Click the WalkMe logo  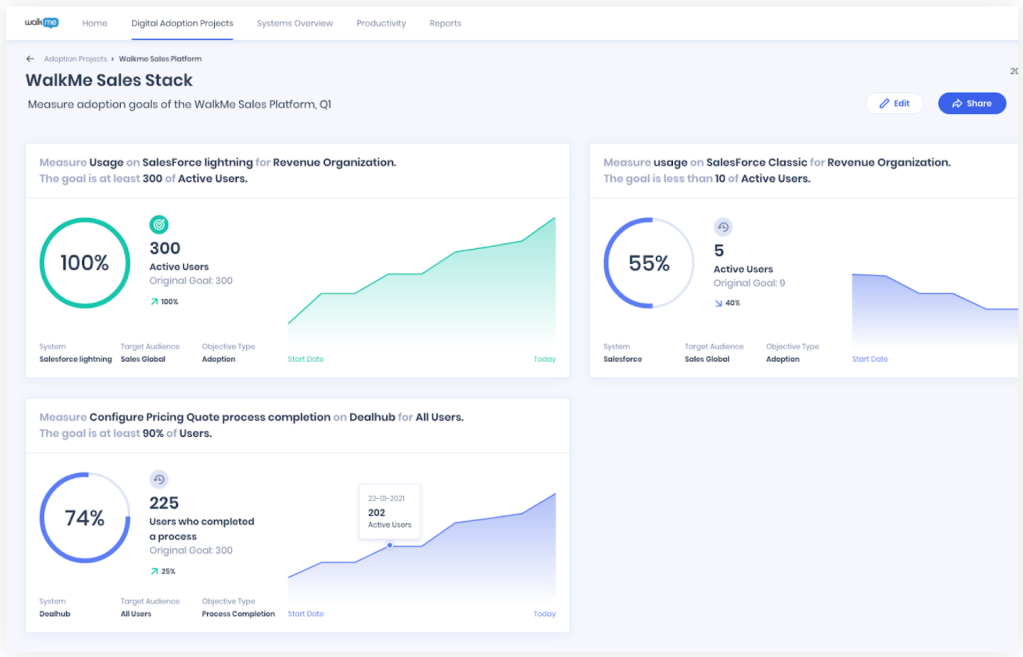pos(41,22)
